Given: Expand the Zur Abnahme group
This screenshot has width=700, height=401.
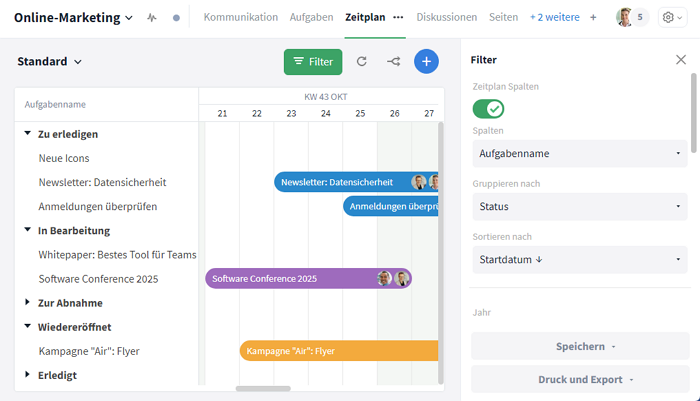Looking at the screenshot, I should [x=28, y=302].
